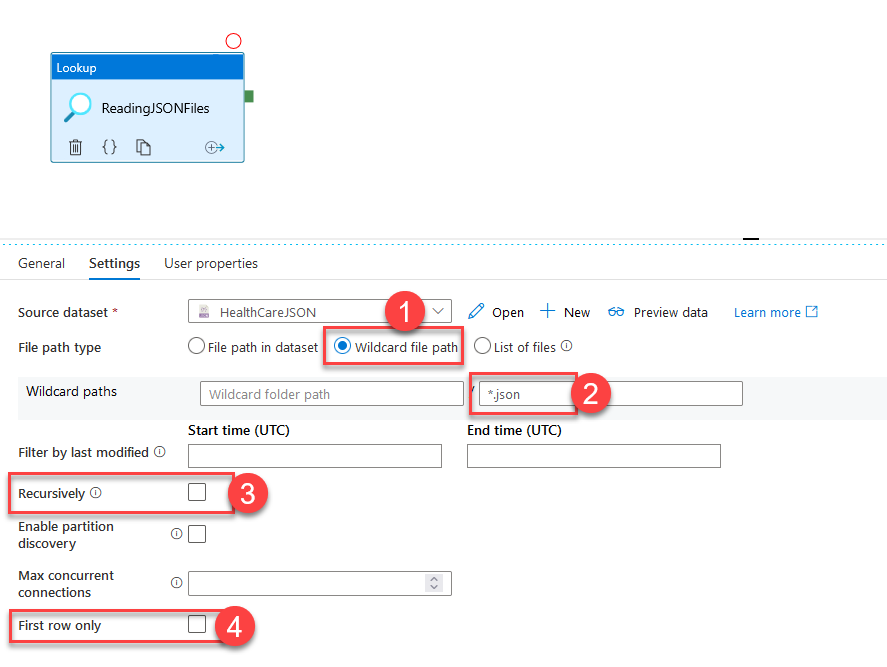Check Enable partition discovery box
887x667 pixels.
click(197, 534)
